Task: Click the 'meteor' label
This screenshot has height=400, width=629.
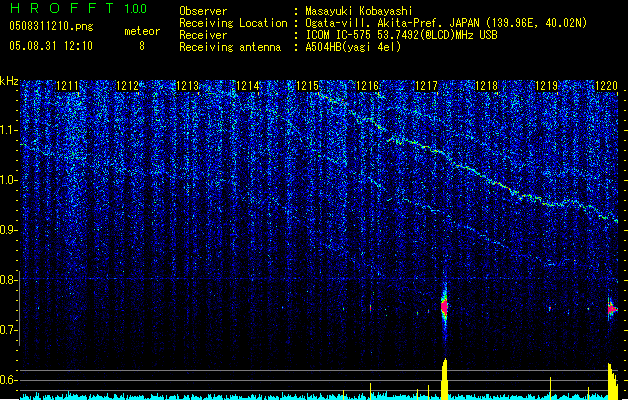Action: (142, 31)
